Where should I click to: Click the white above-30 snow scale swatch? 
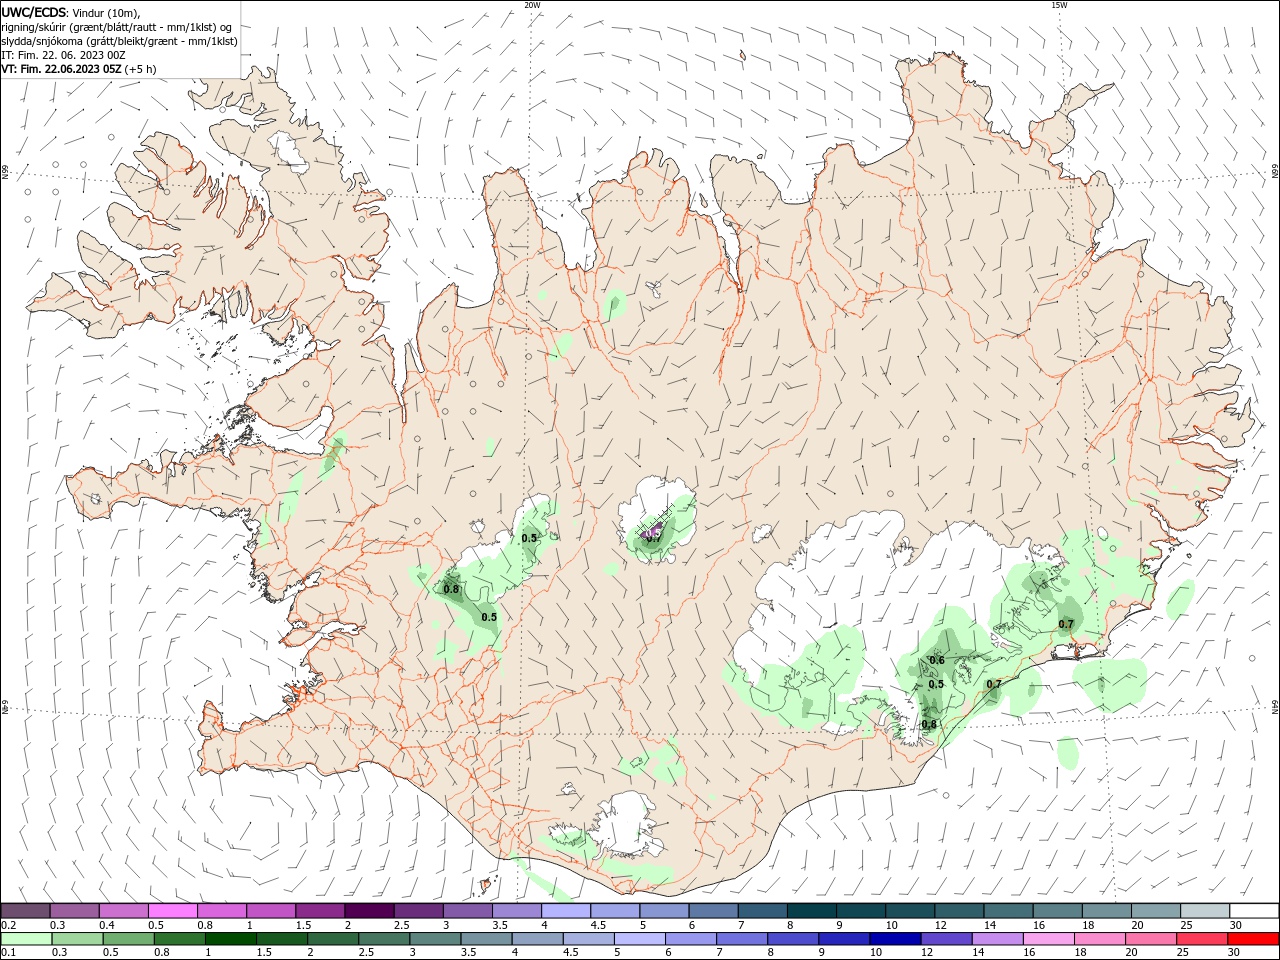coord(1255,911)
